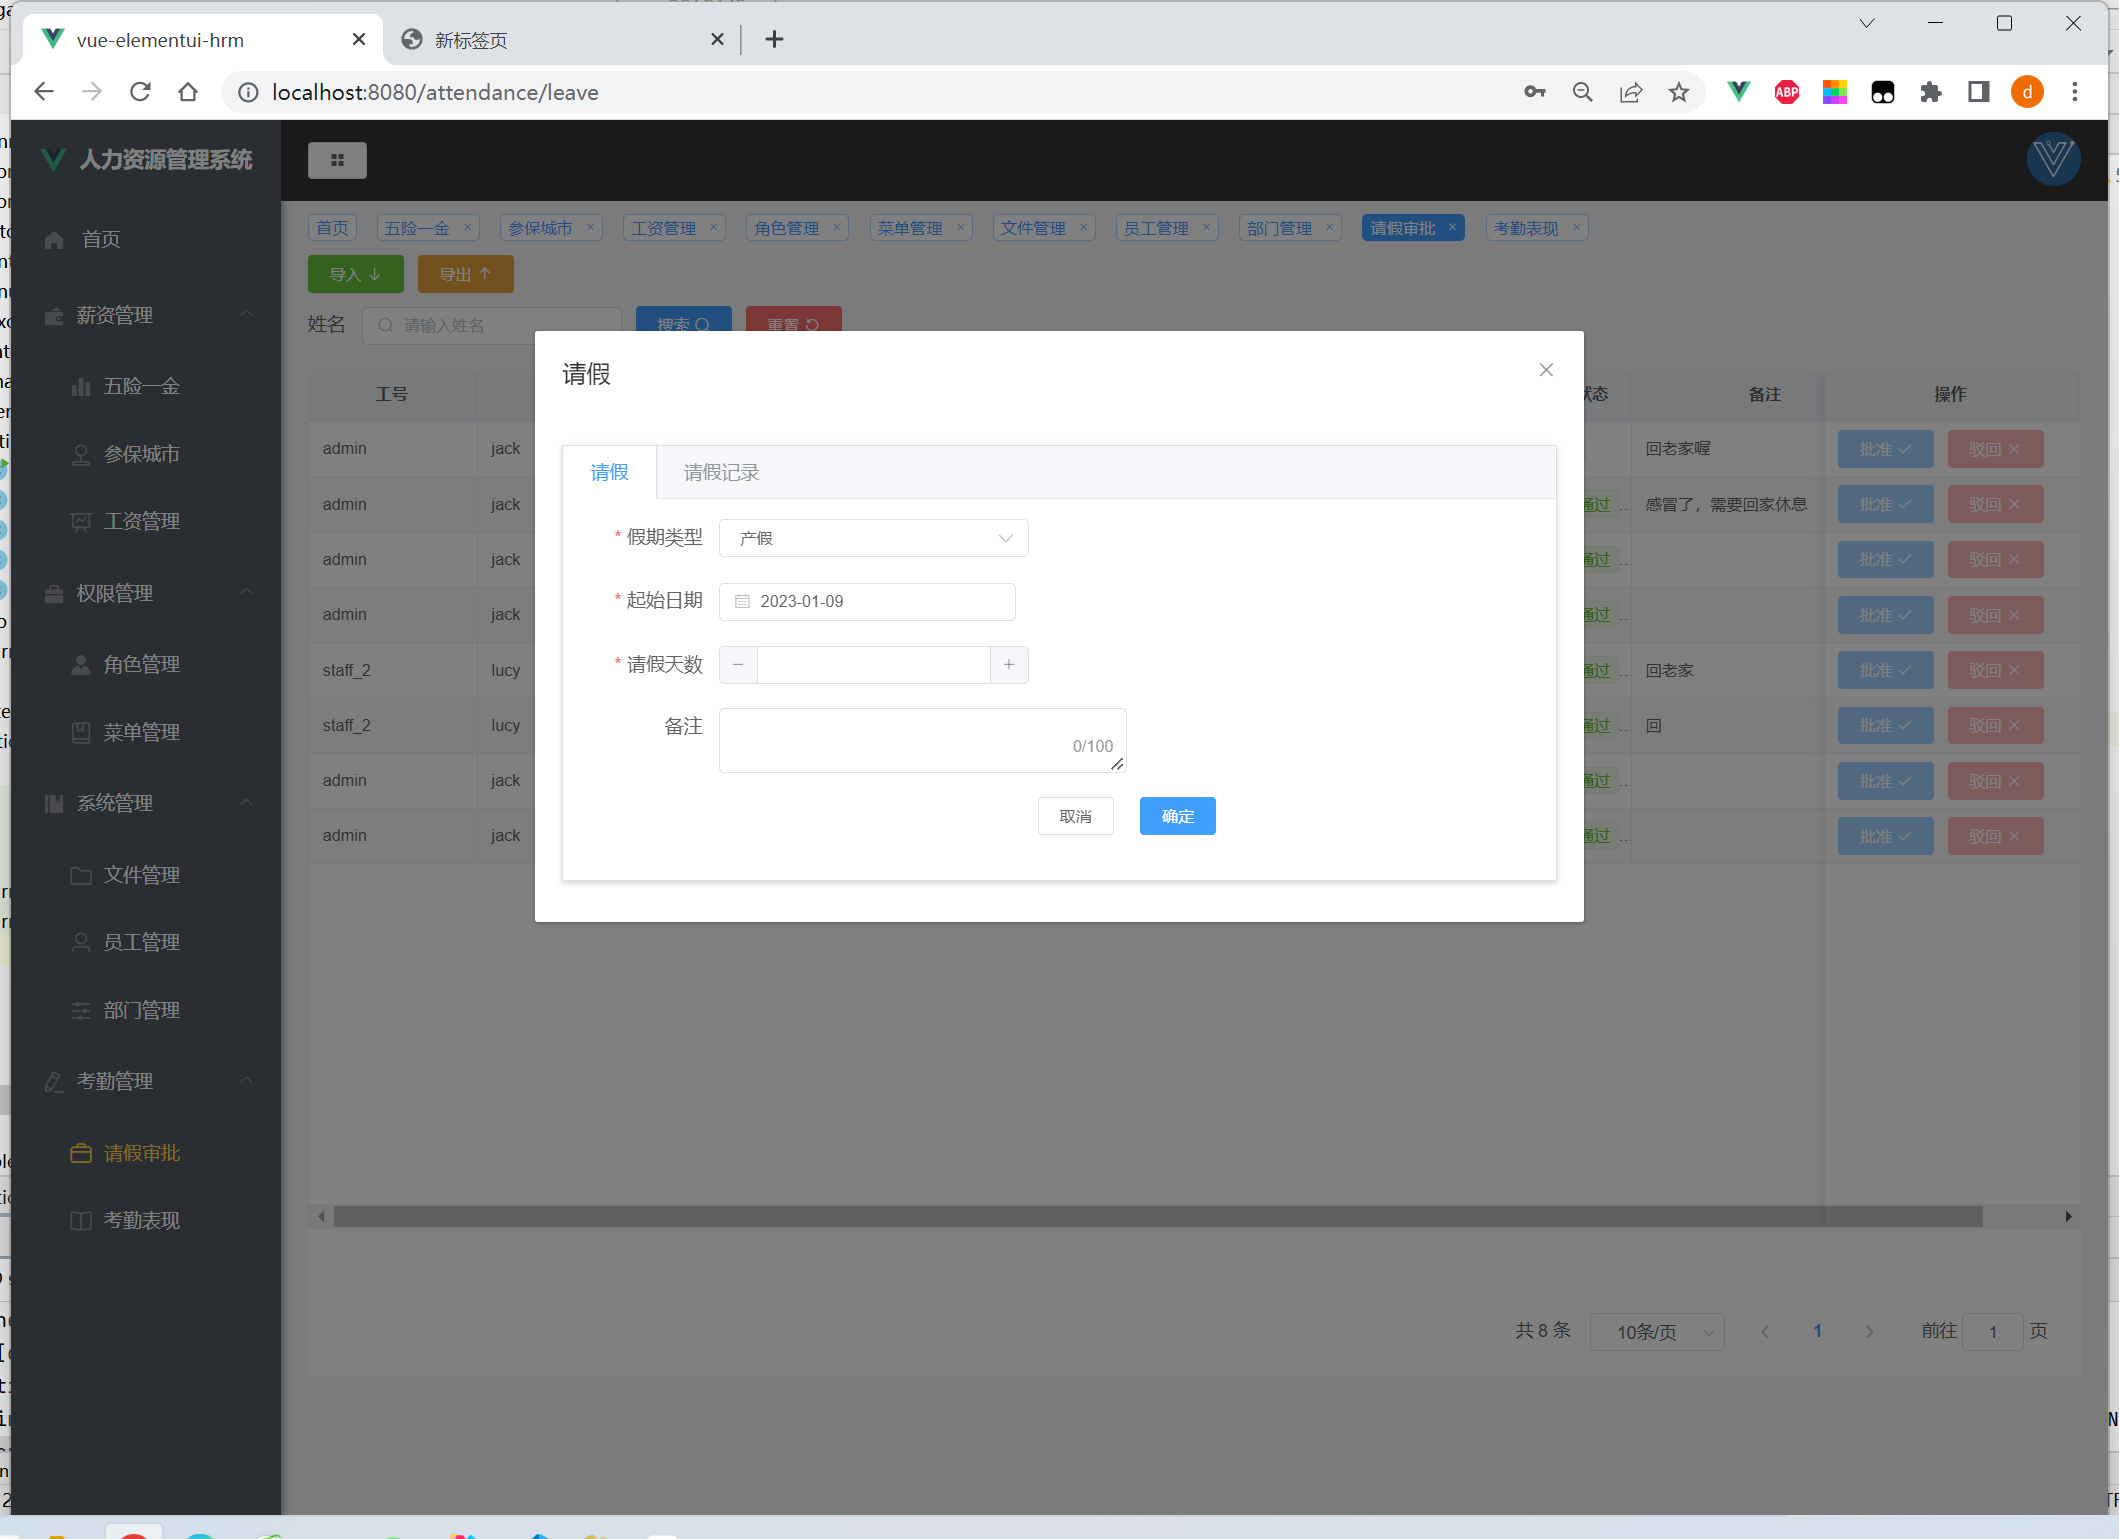Open the AdBlock Plus extension icon
Viewport: 2119px width, 1539px height.
coord(1787,92)
